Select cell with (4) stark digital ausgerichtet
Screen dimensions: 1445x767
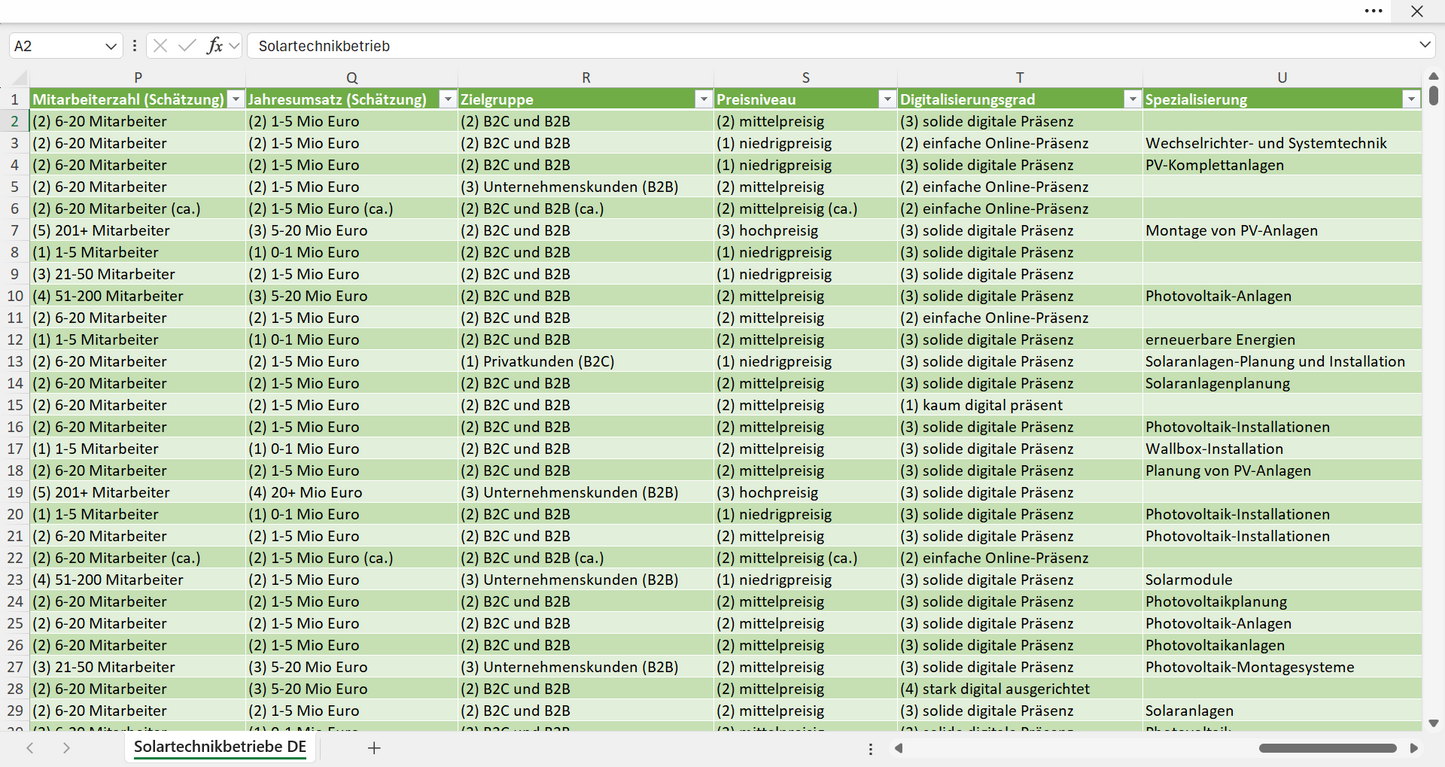point(1020,688)
